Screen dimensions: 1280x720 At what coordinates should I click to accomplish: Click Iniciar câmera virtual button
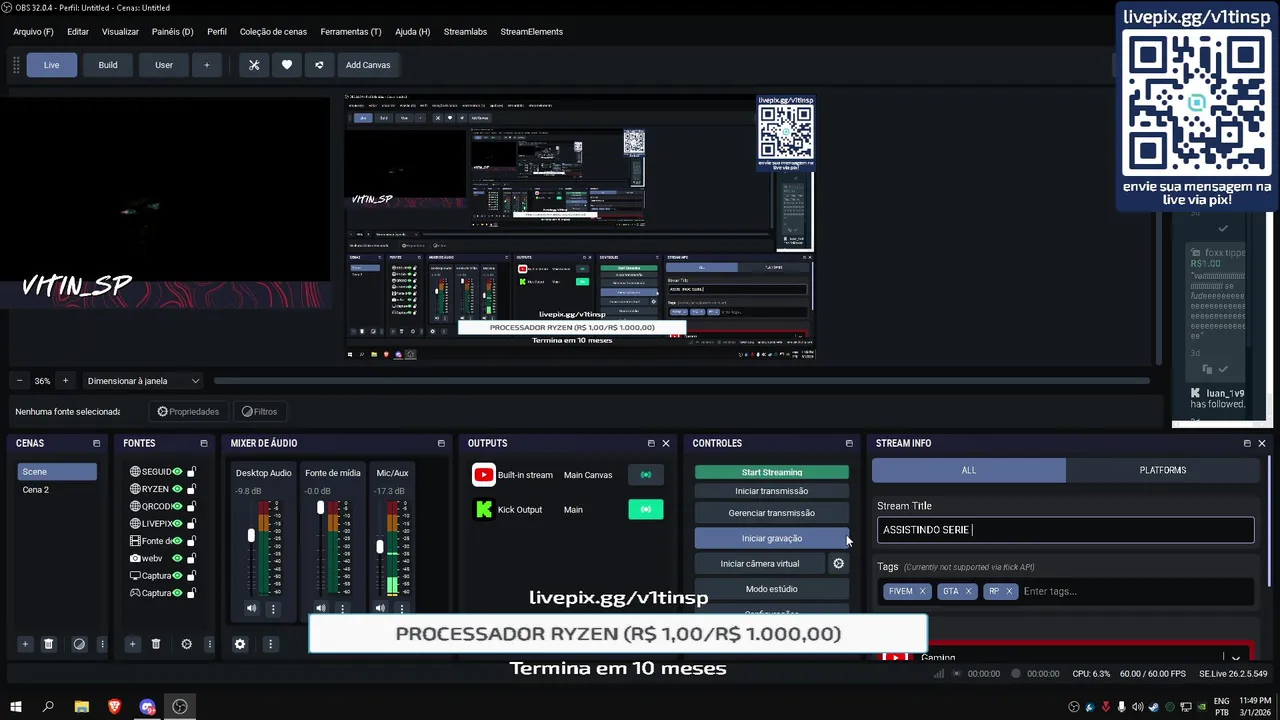760,563
